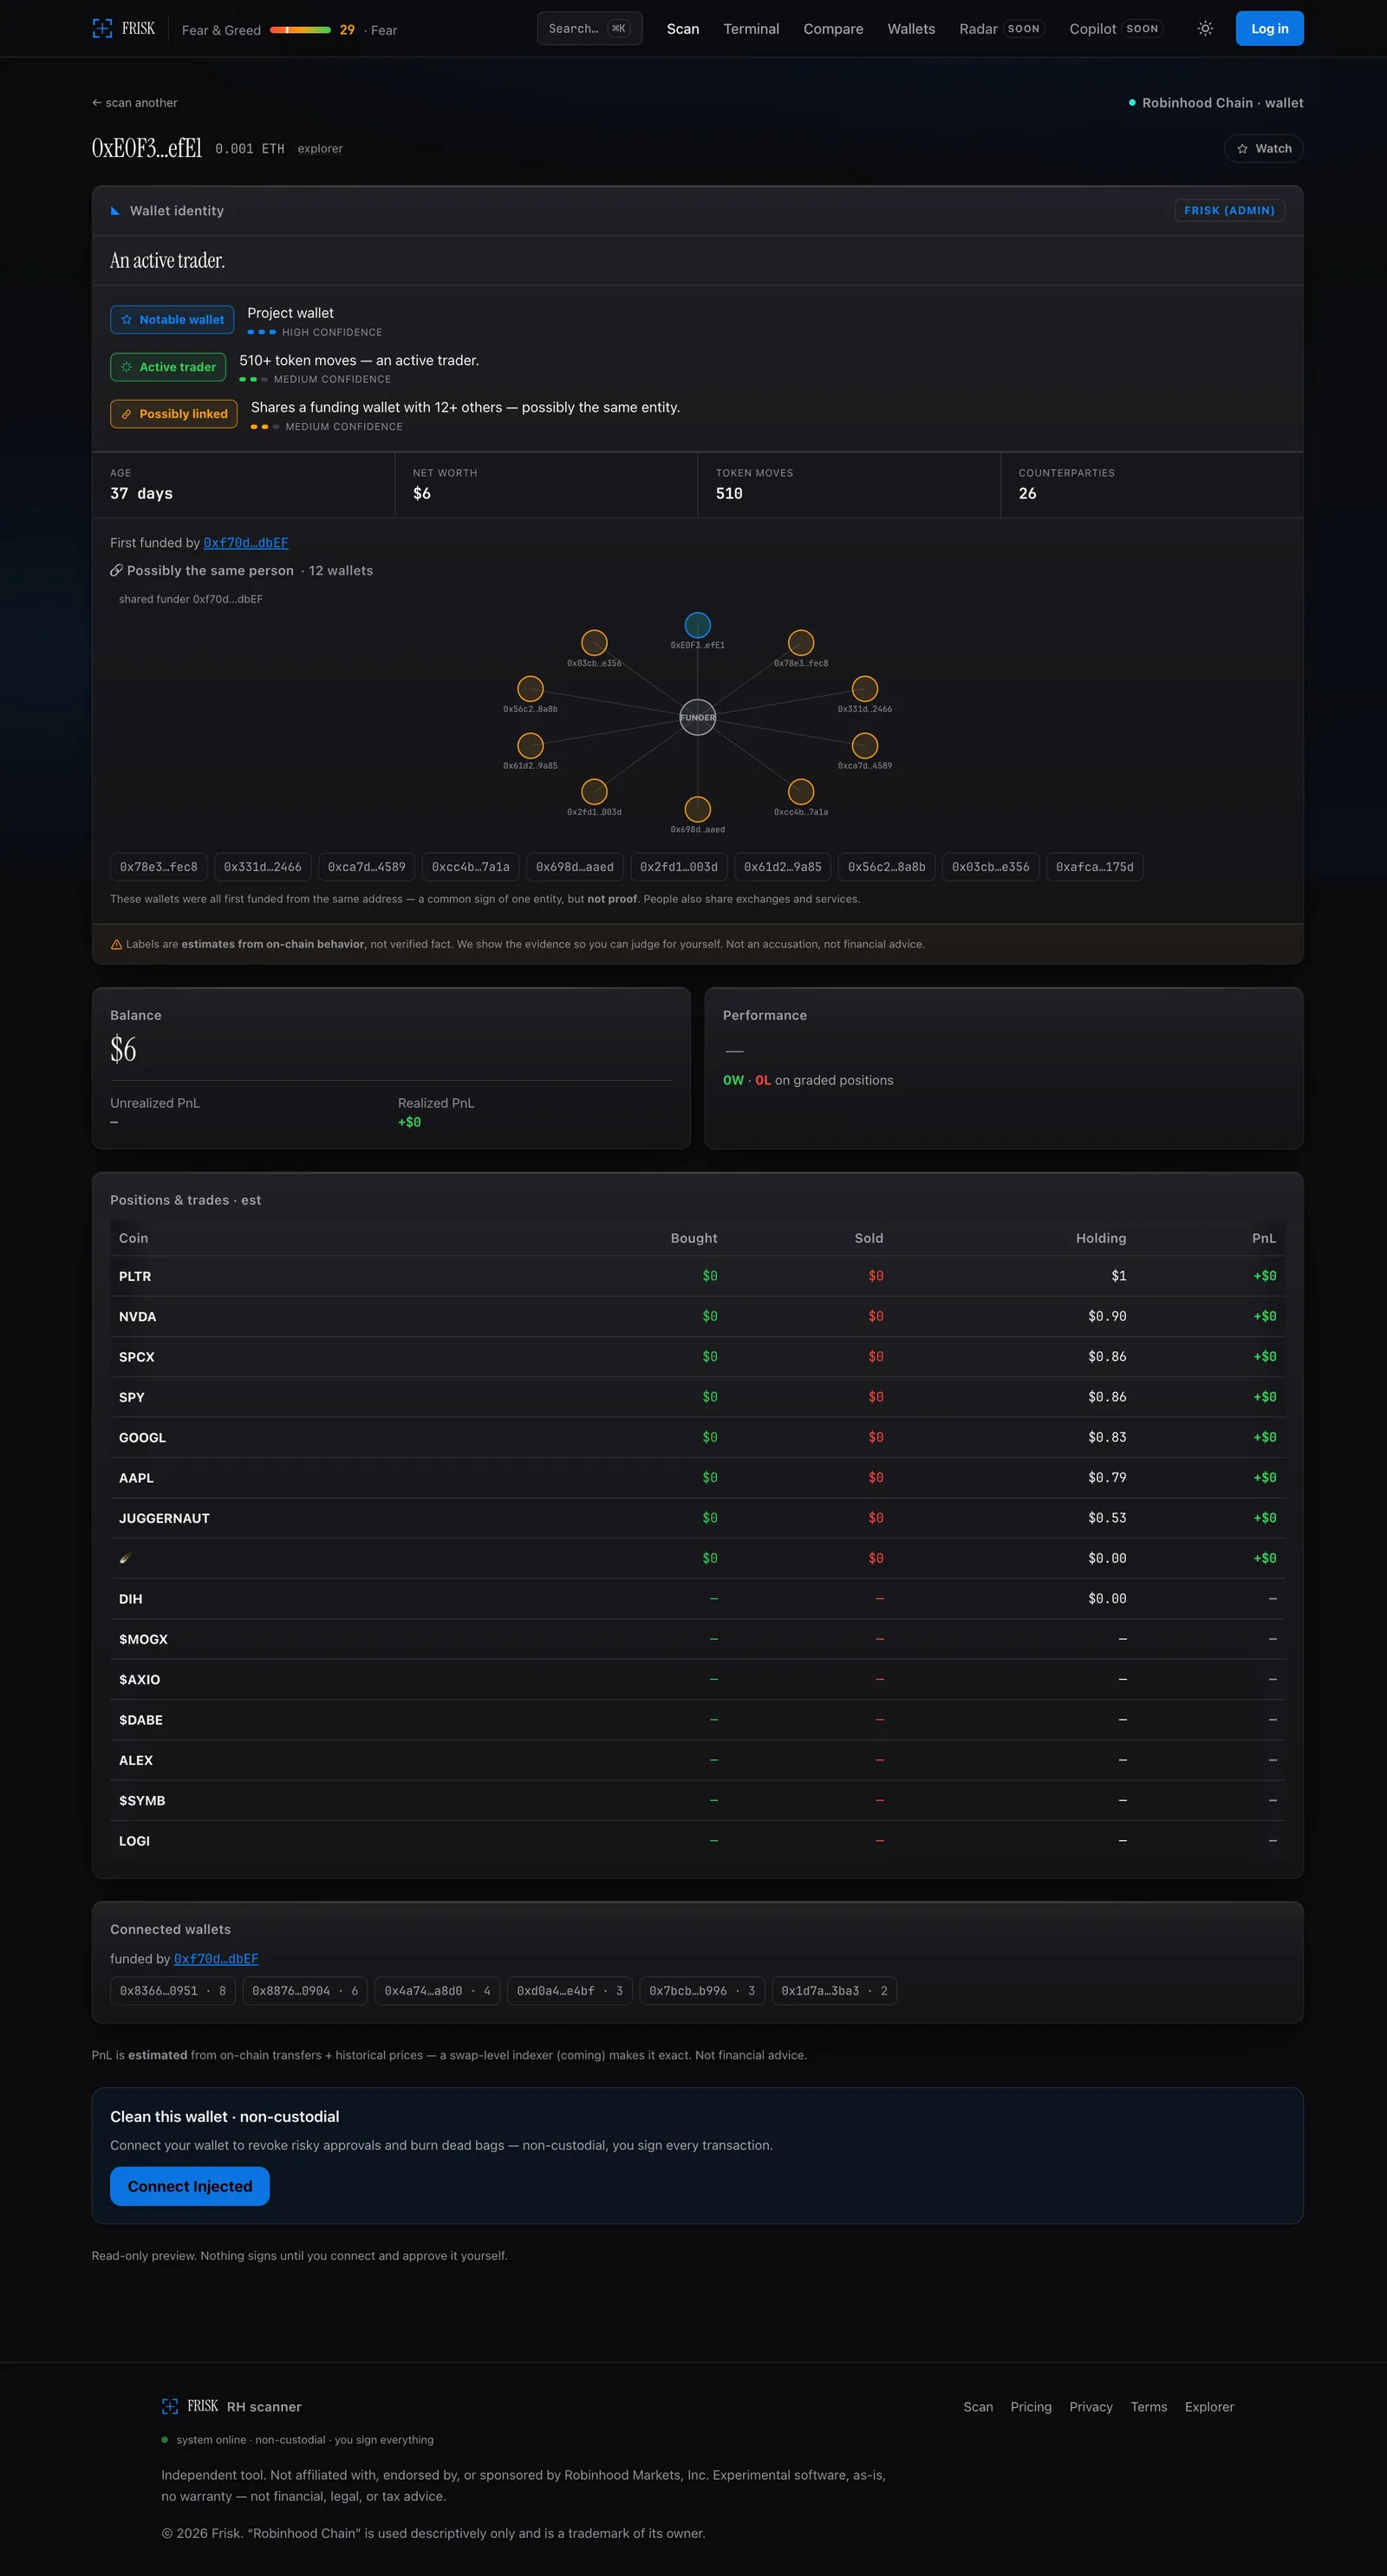The image size is (1387, 2576).
Task: Open the 0x8876…0904 connected wallet chip
Action: coord(305,1991)
